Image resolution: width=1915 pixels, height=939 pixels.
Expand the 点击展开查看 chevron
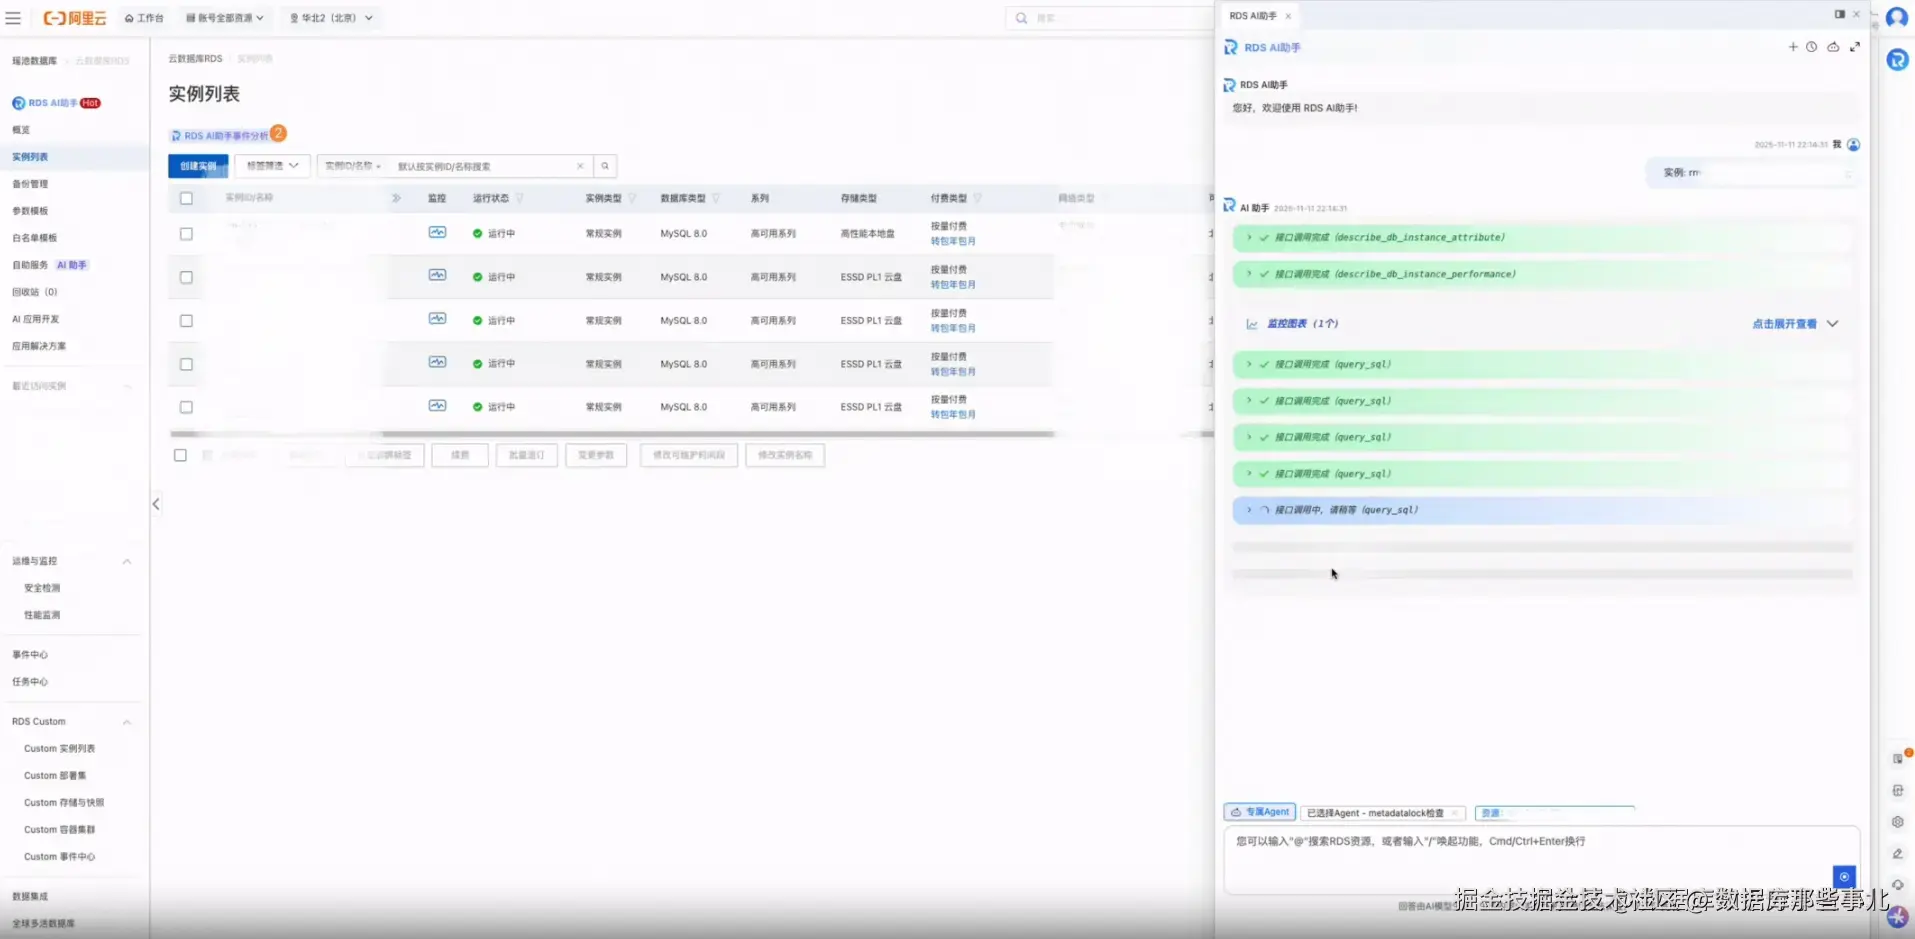click(1832, 324)
